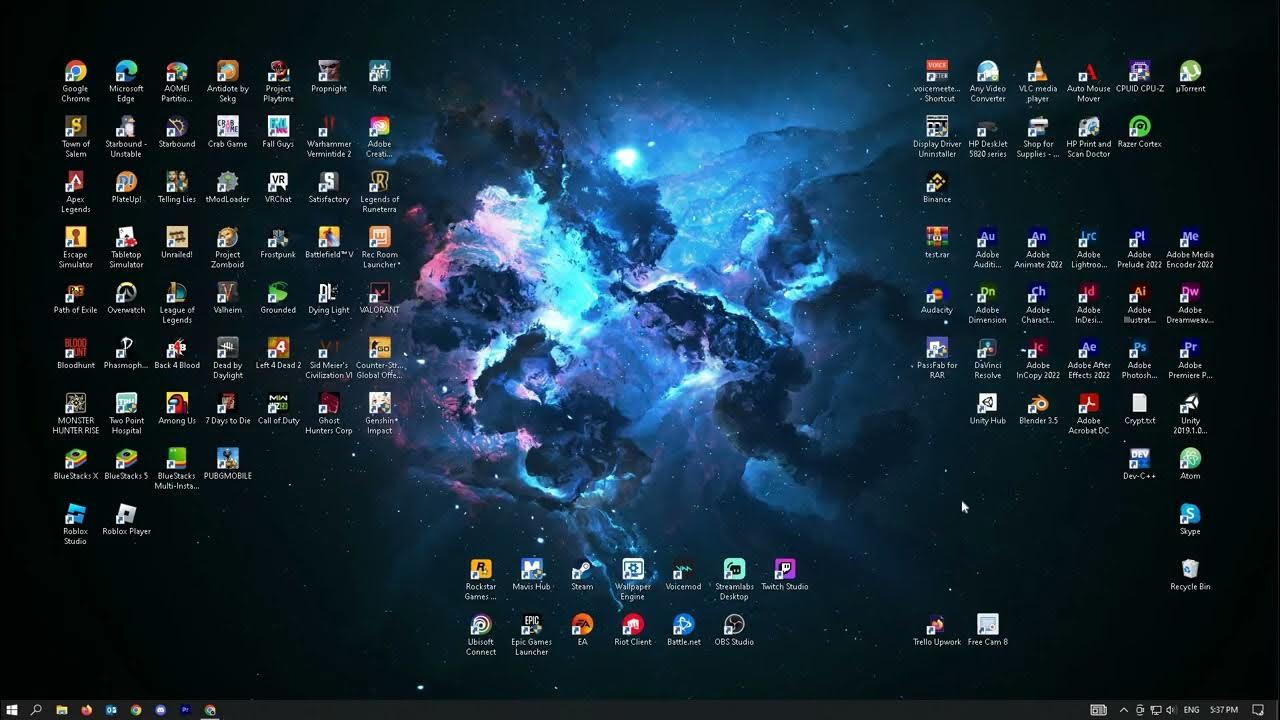Select the Trello Upwork shortcut
1280x720 pixels.
tap(937, 629)
